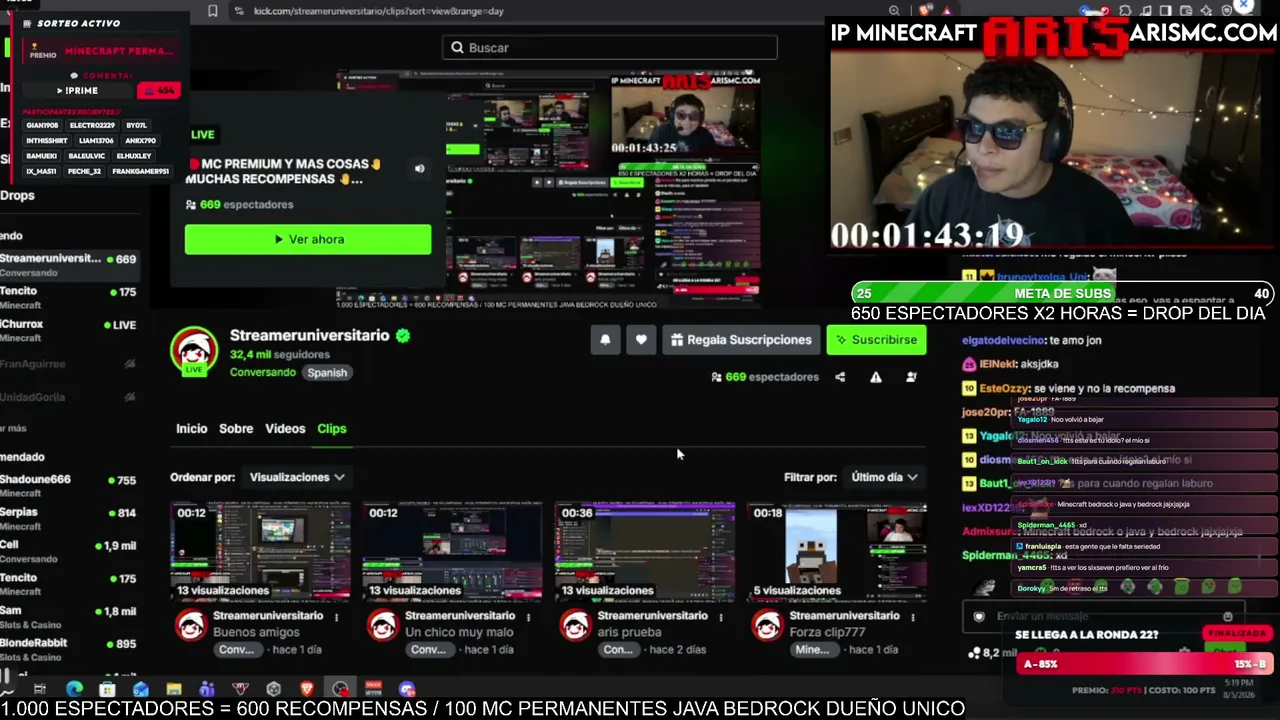Open options menu for the Forza clip777 clip
This screenshot has width=1280, height=720.
pos(912,617)
